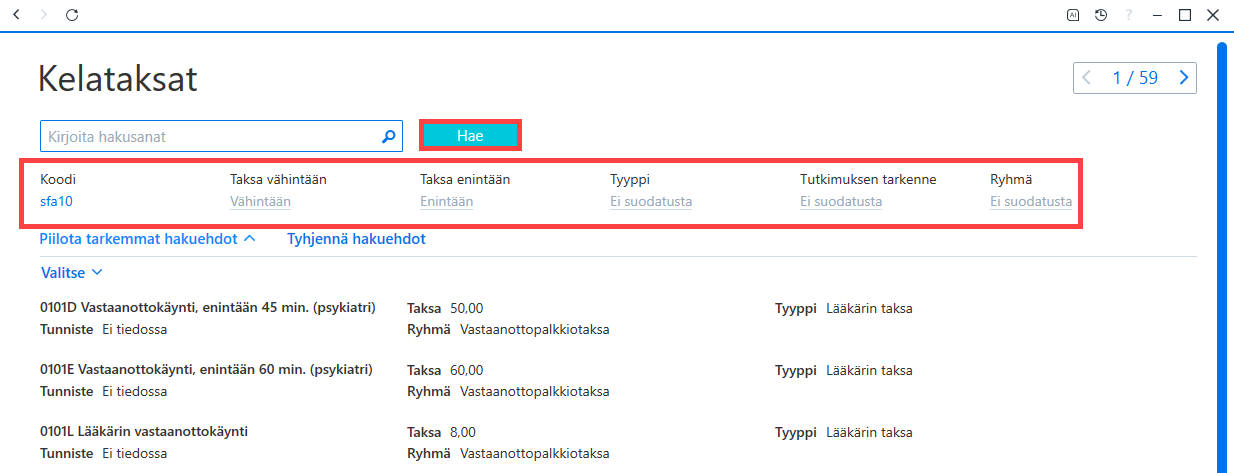This screenshot has width=1234, height=473.
Task: Set the Taksa enintään maximum field
Action: point(447,201)
